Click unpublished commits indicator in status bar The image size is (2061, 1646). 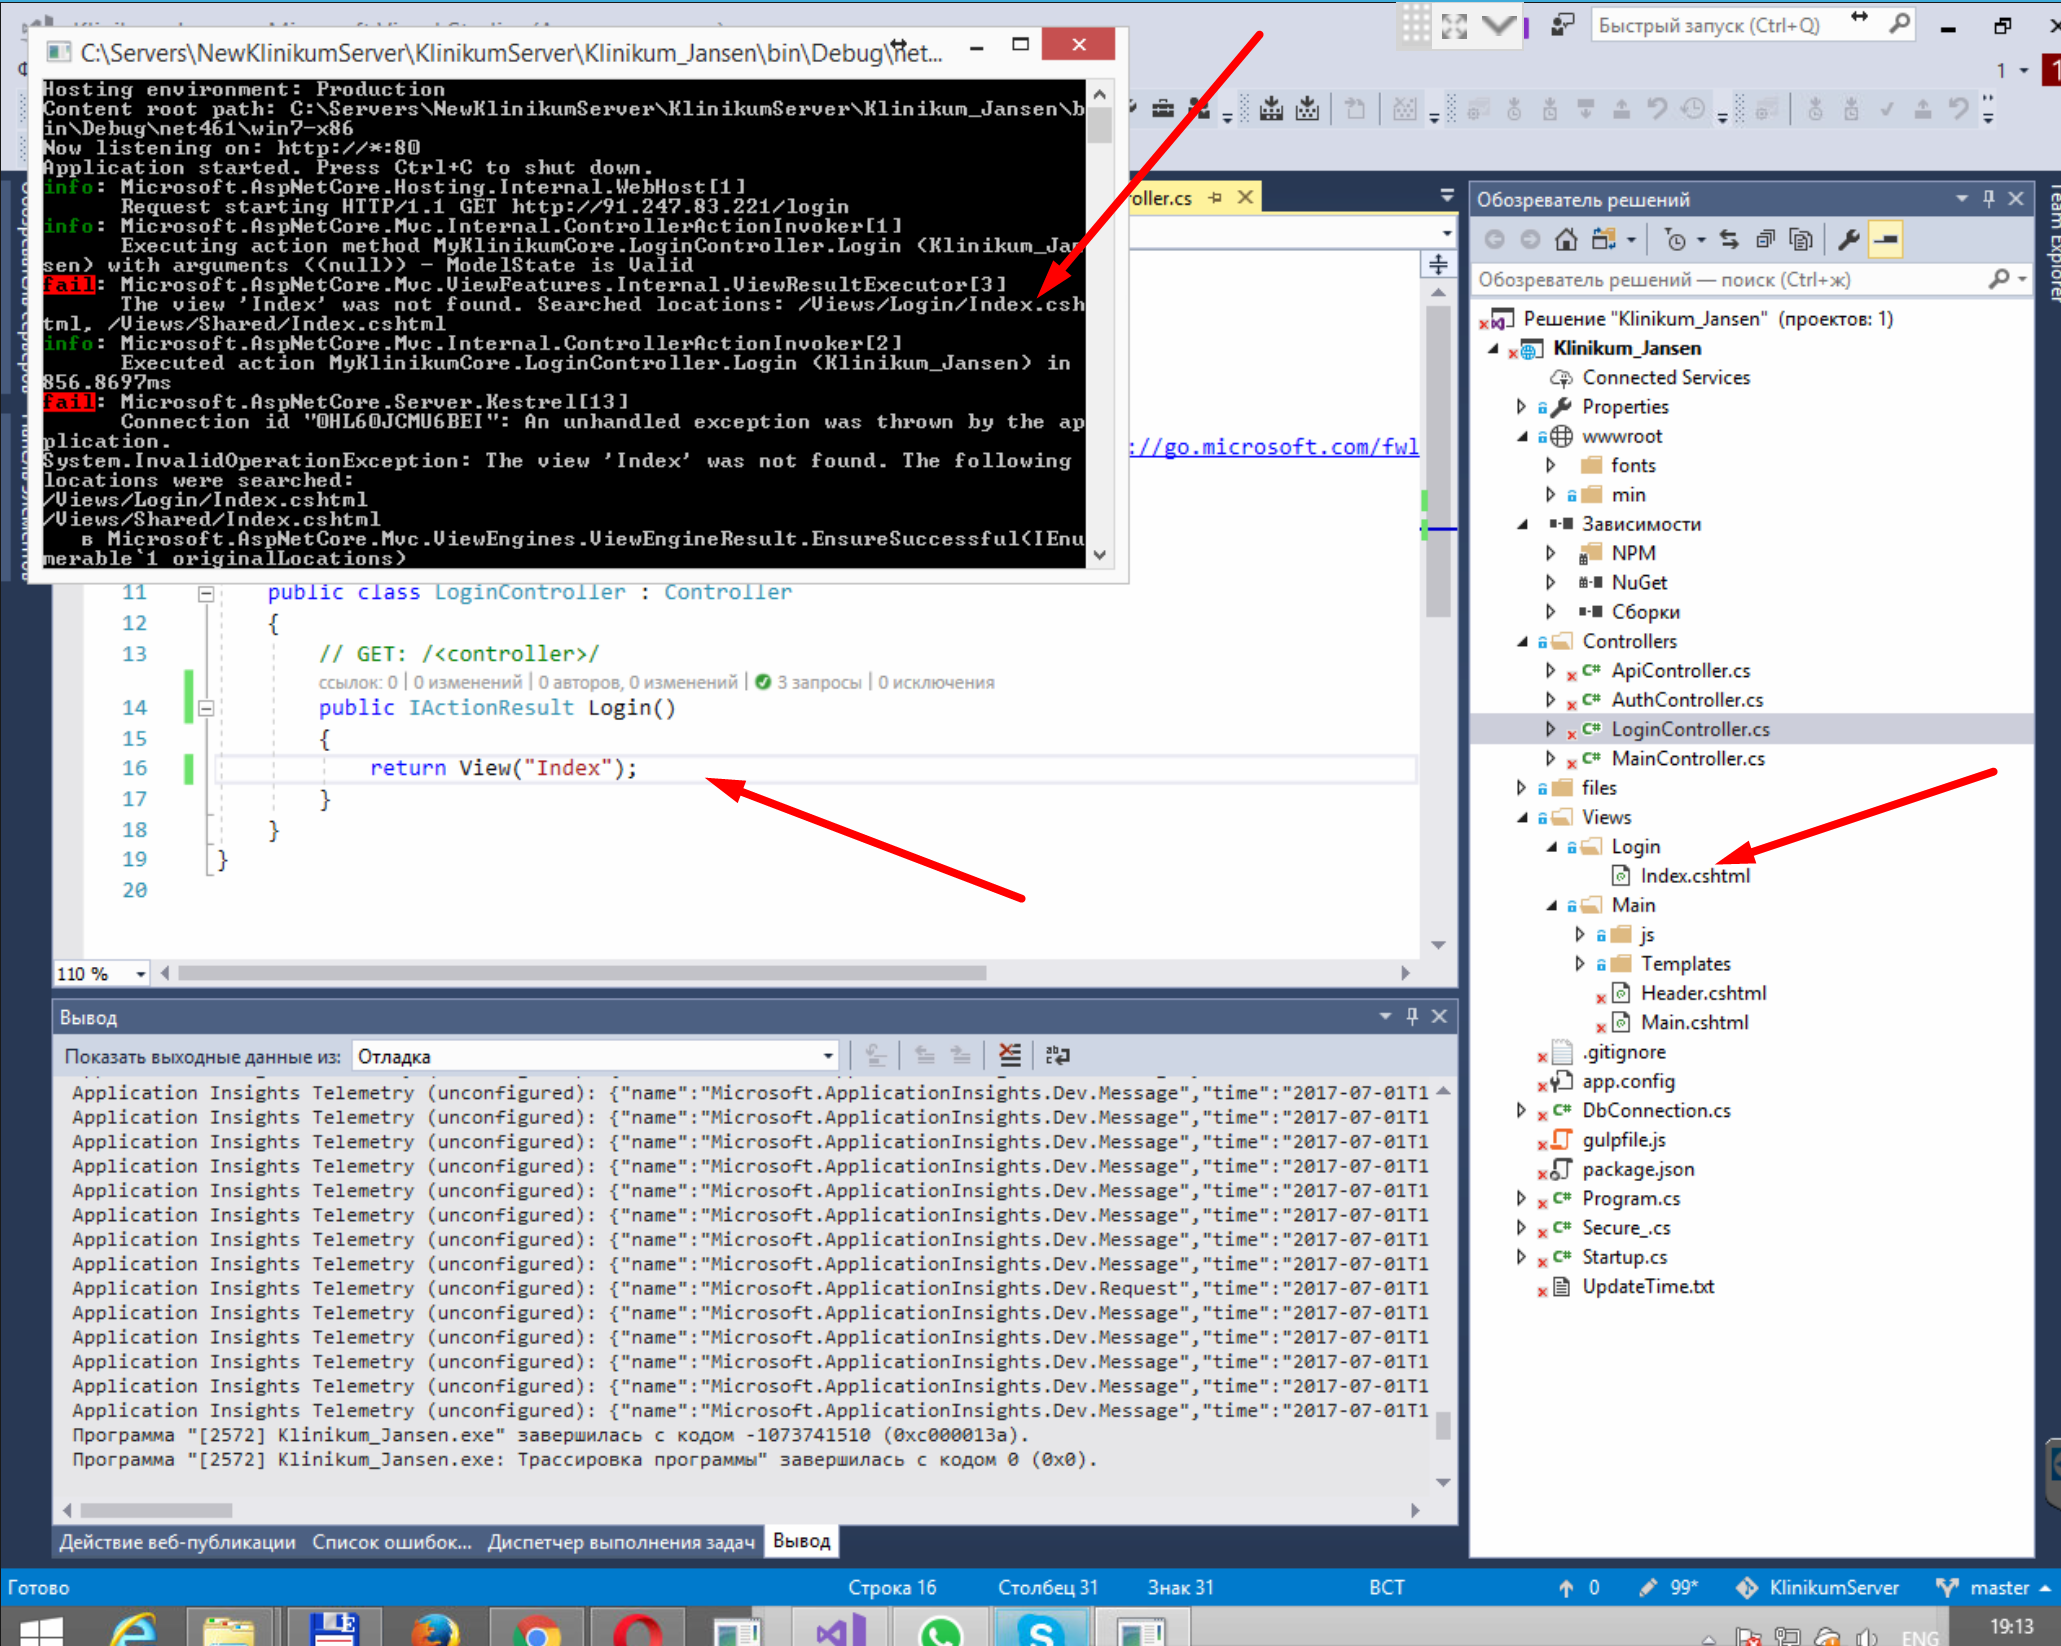1580,1587
